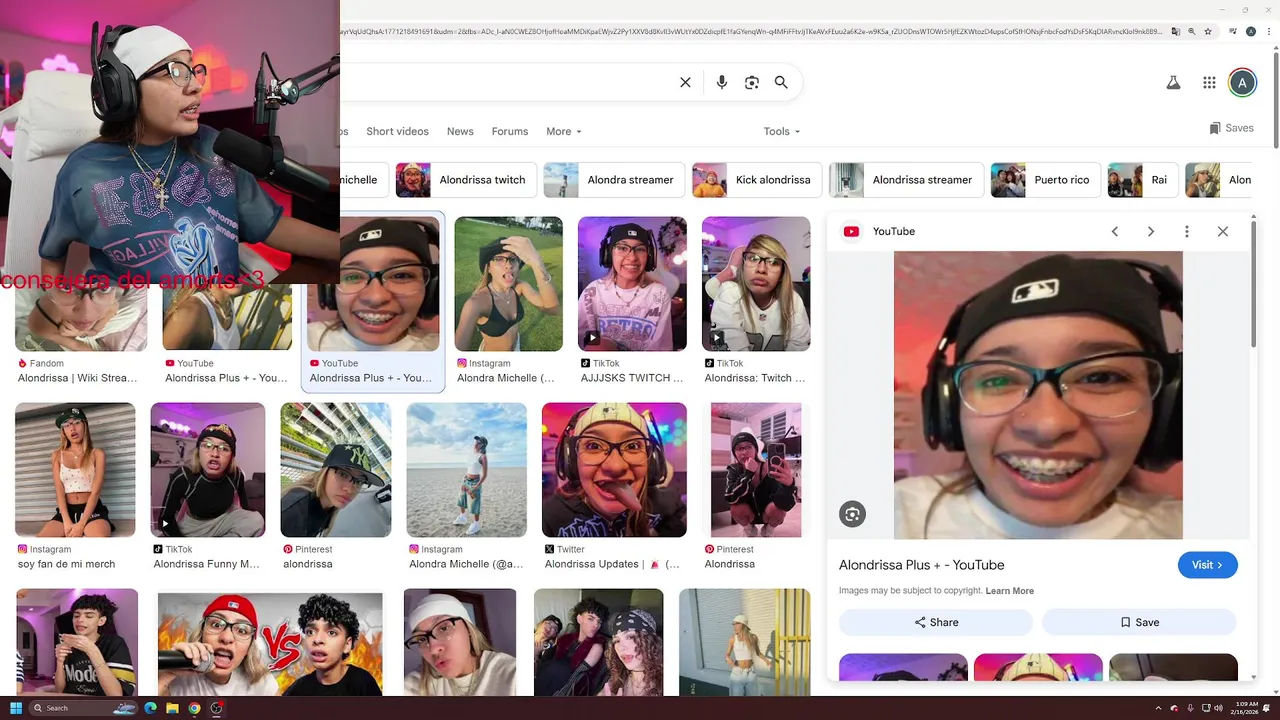Select the Puerto rico suggestion chip
The image size is (1280, 720).
(x=1044, y=180)
